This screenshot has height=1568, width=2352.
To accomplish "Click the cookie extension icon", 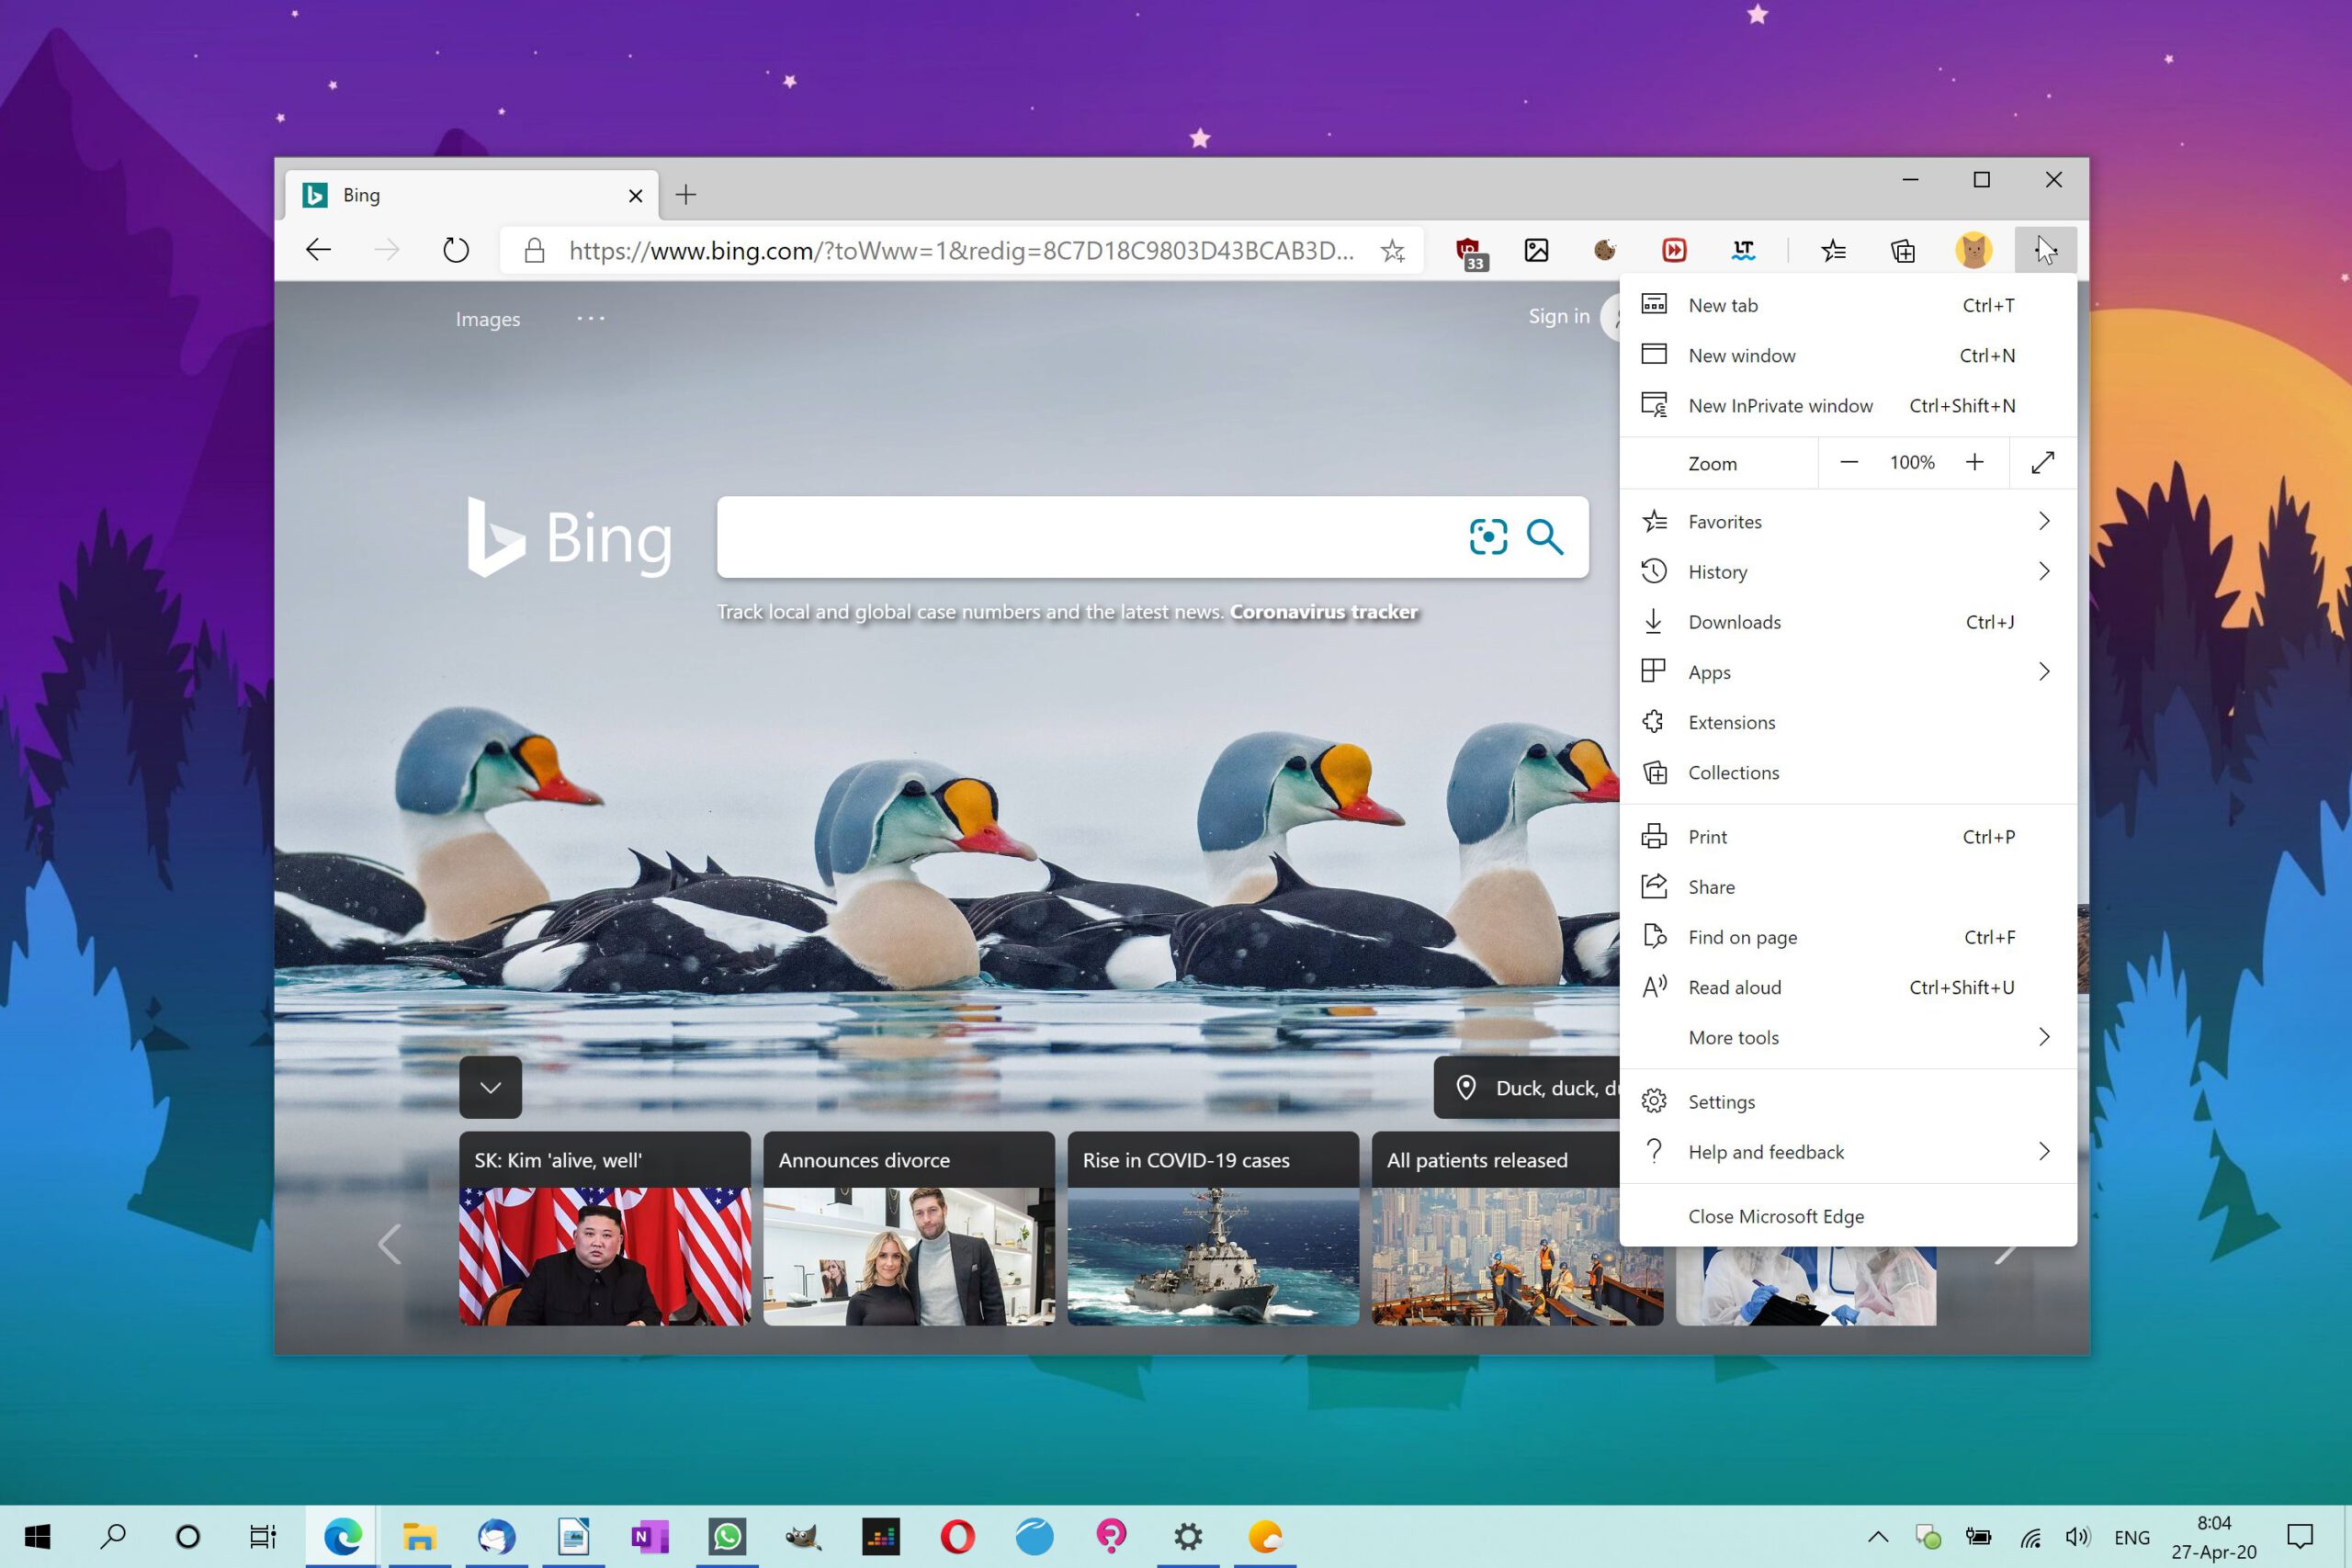I will tap(1605, 250).
